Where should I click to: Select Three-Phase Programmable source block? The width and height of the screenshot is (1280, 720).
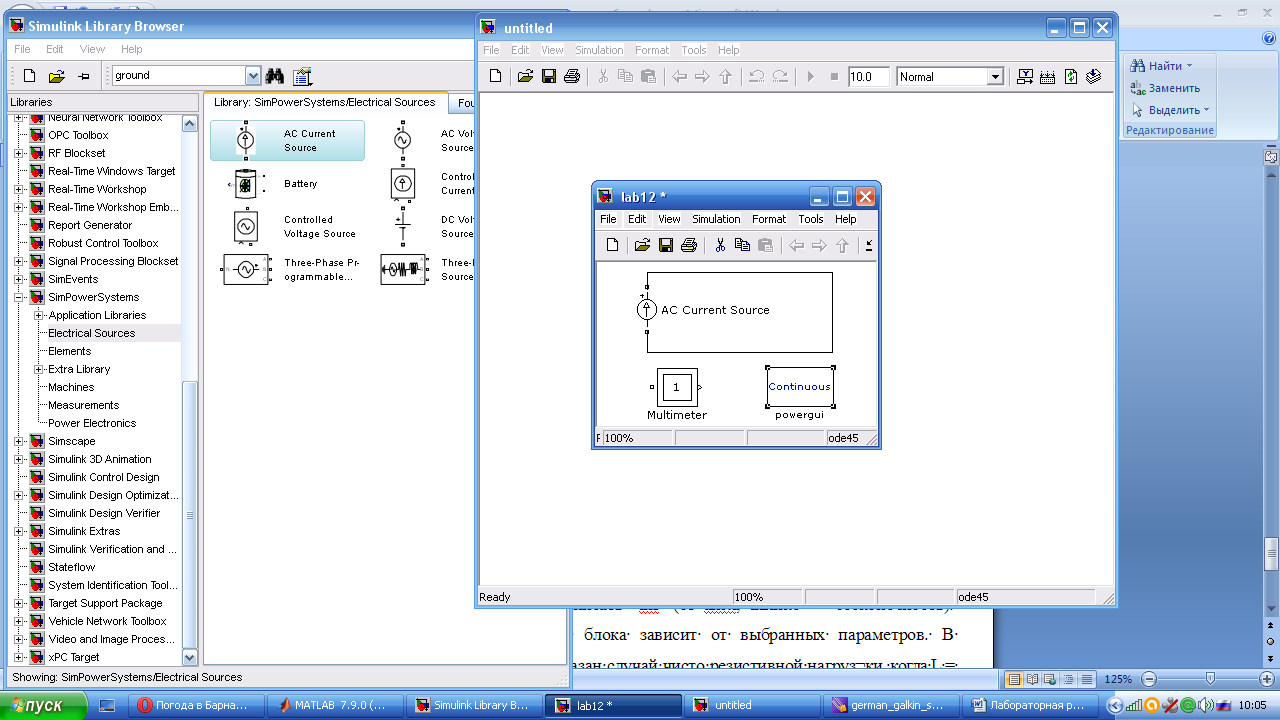(x=290, y=270)
